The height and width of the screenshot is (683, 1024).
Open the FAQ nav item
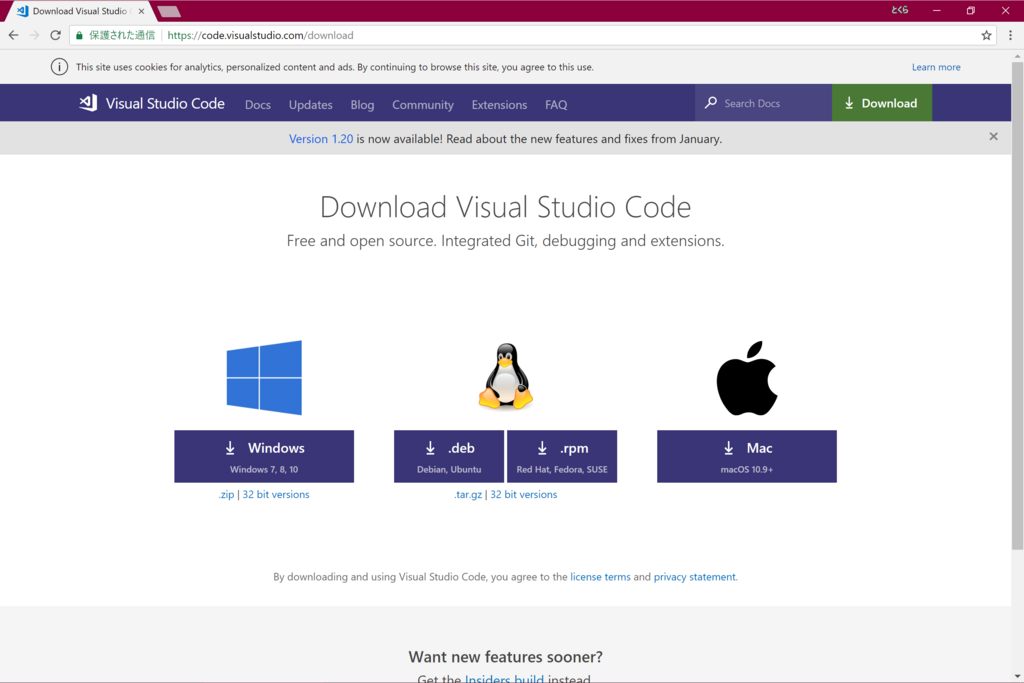coord(556,104)
